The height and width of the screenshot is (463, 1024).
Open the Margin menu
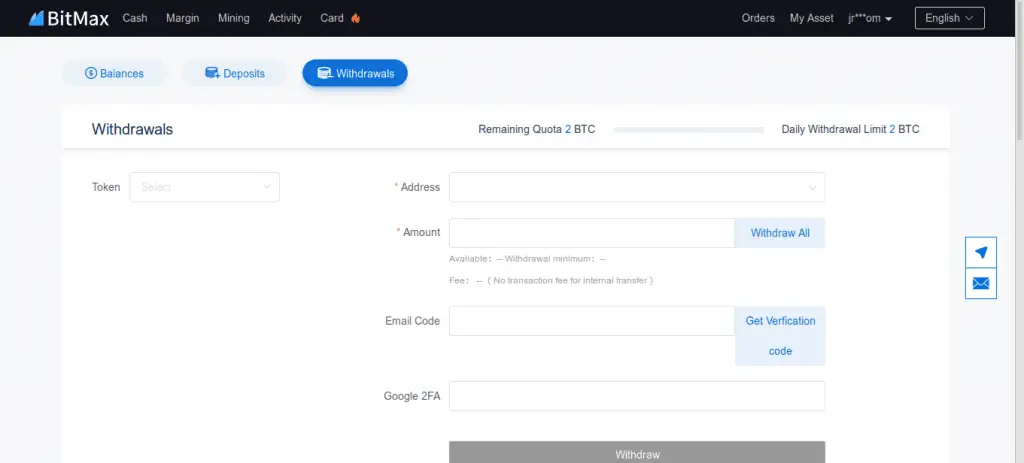point(182,18)
